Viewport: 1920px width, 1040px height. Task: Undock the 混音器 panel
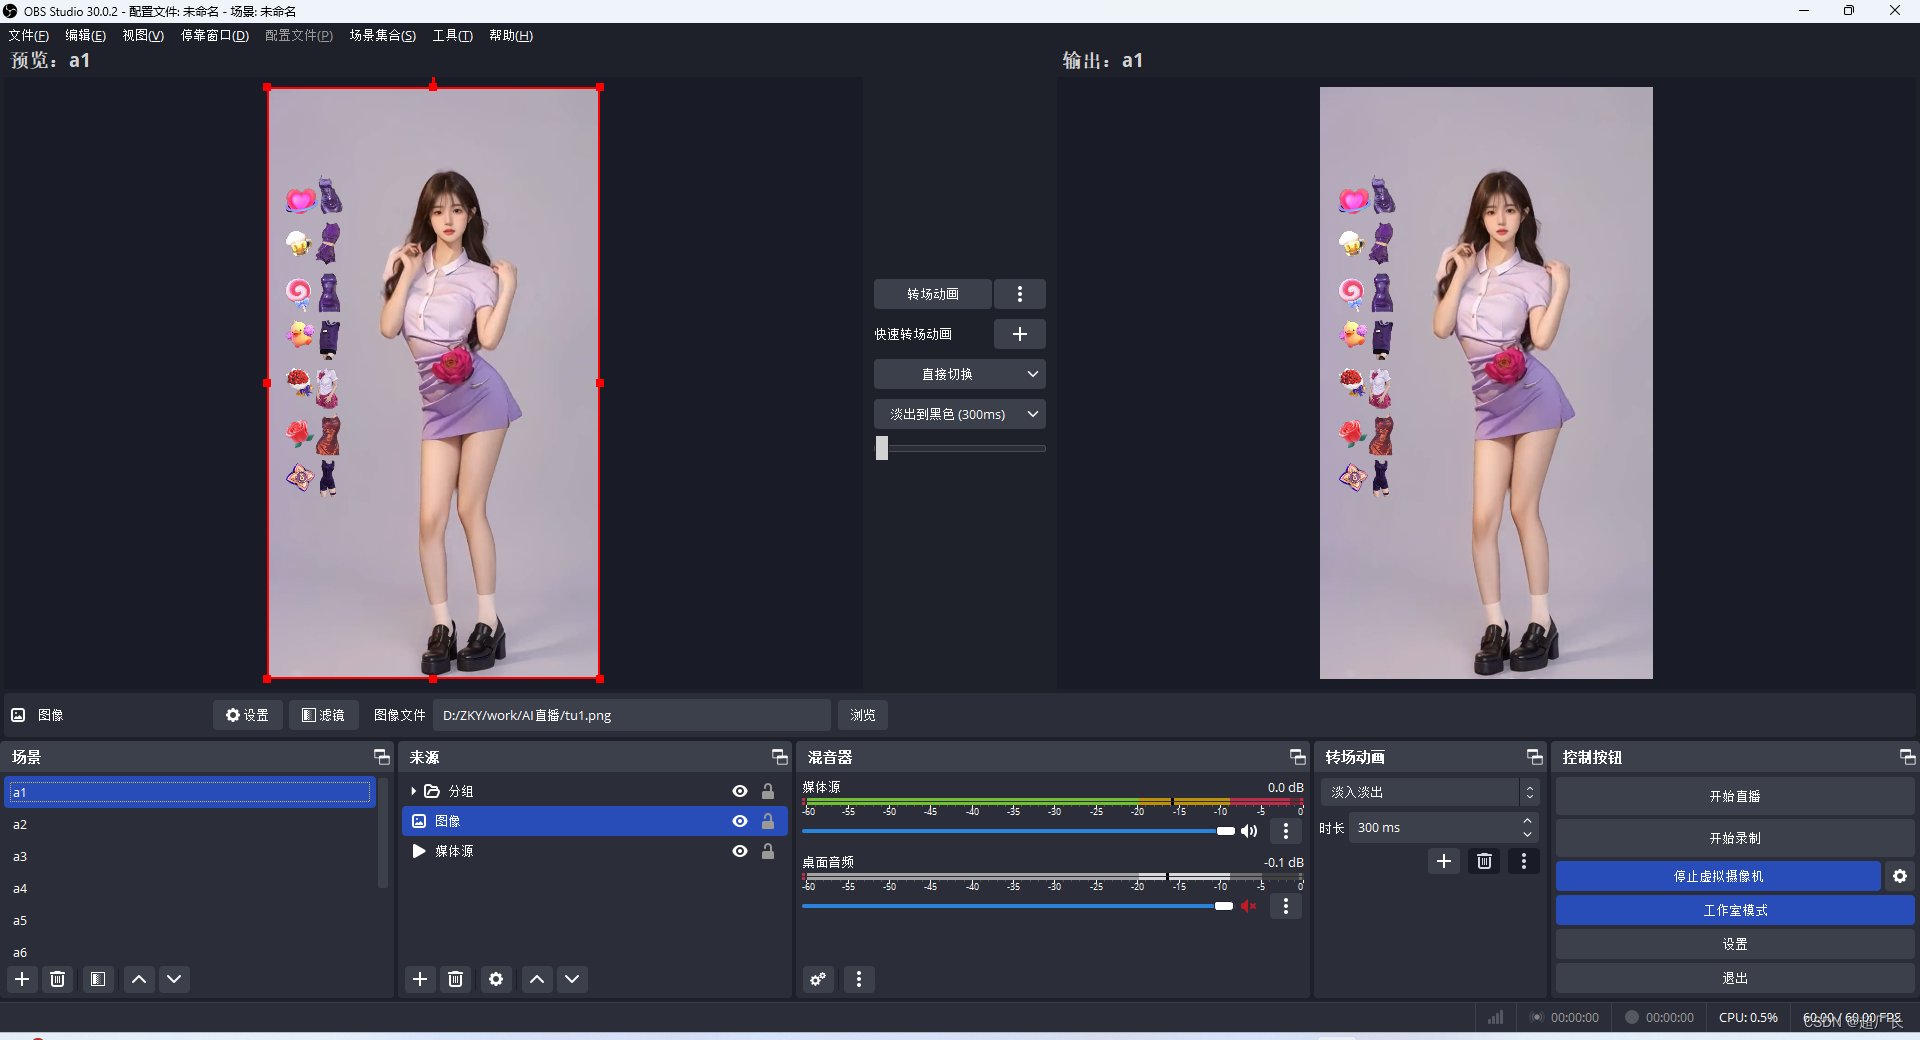pos(1298,757)
